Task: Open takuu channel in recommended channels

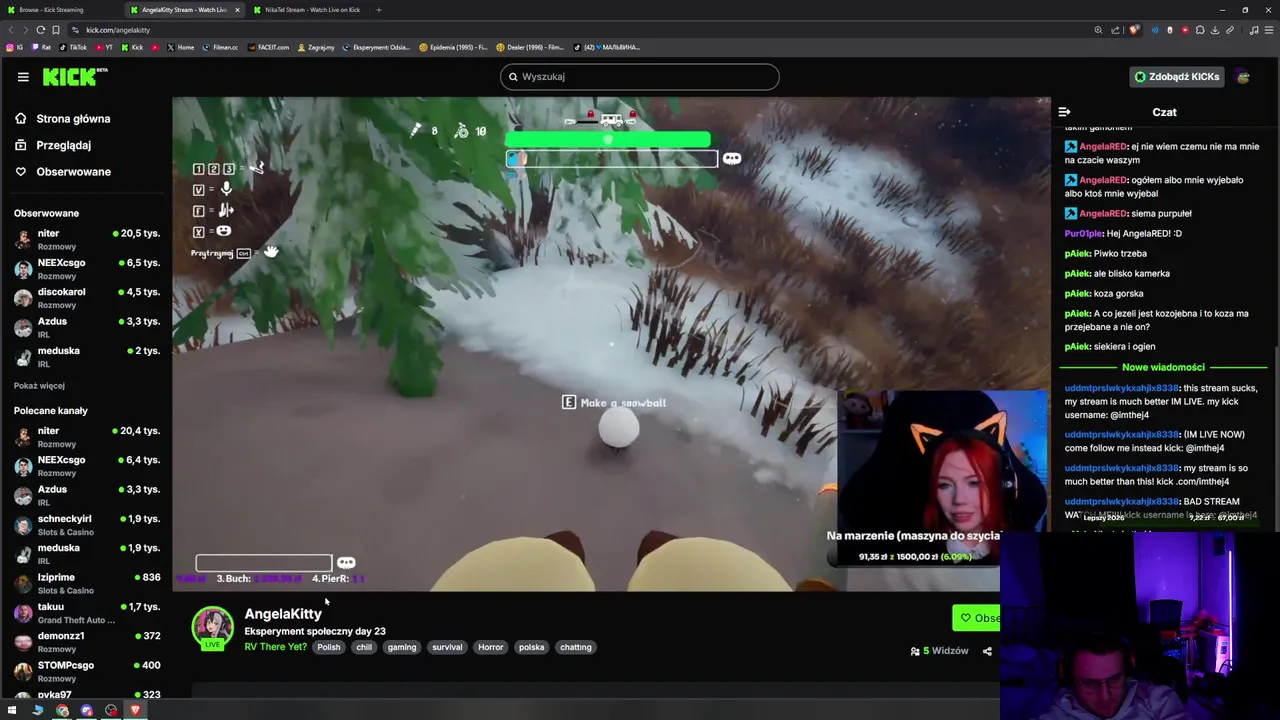Action: click(x=87, y=613)
